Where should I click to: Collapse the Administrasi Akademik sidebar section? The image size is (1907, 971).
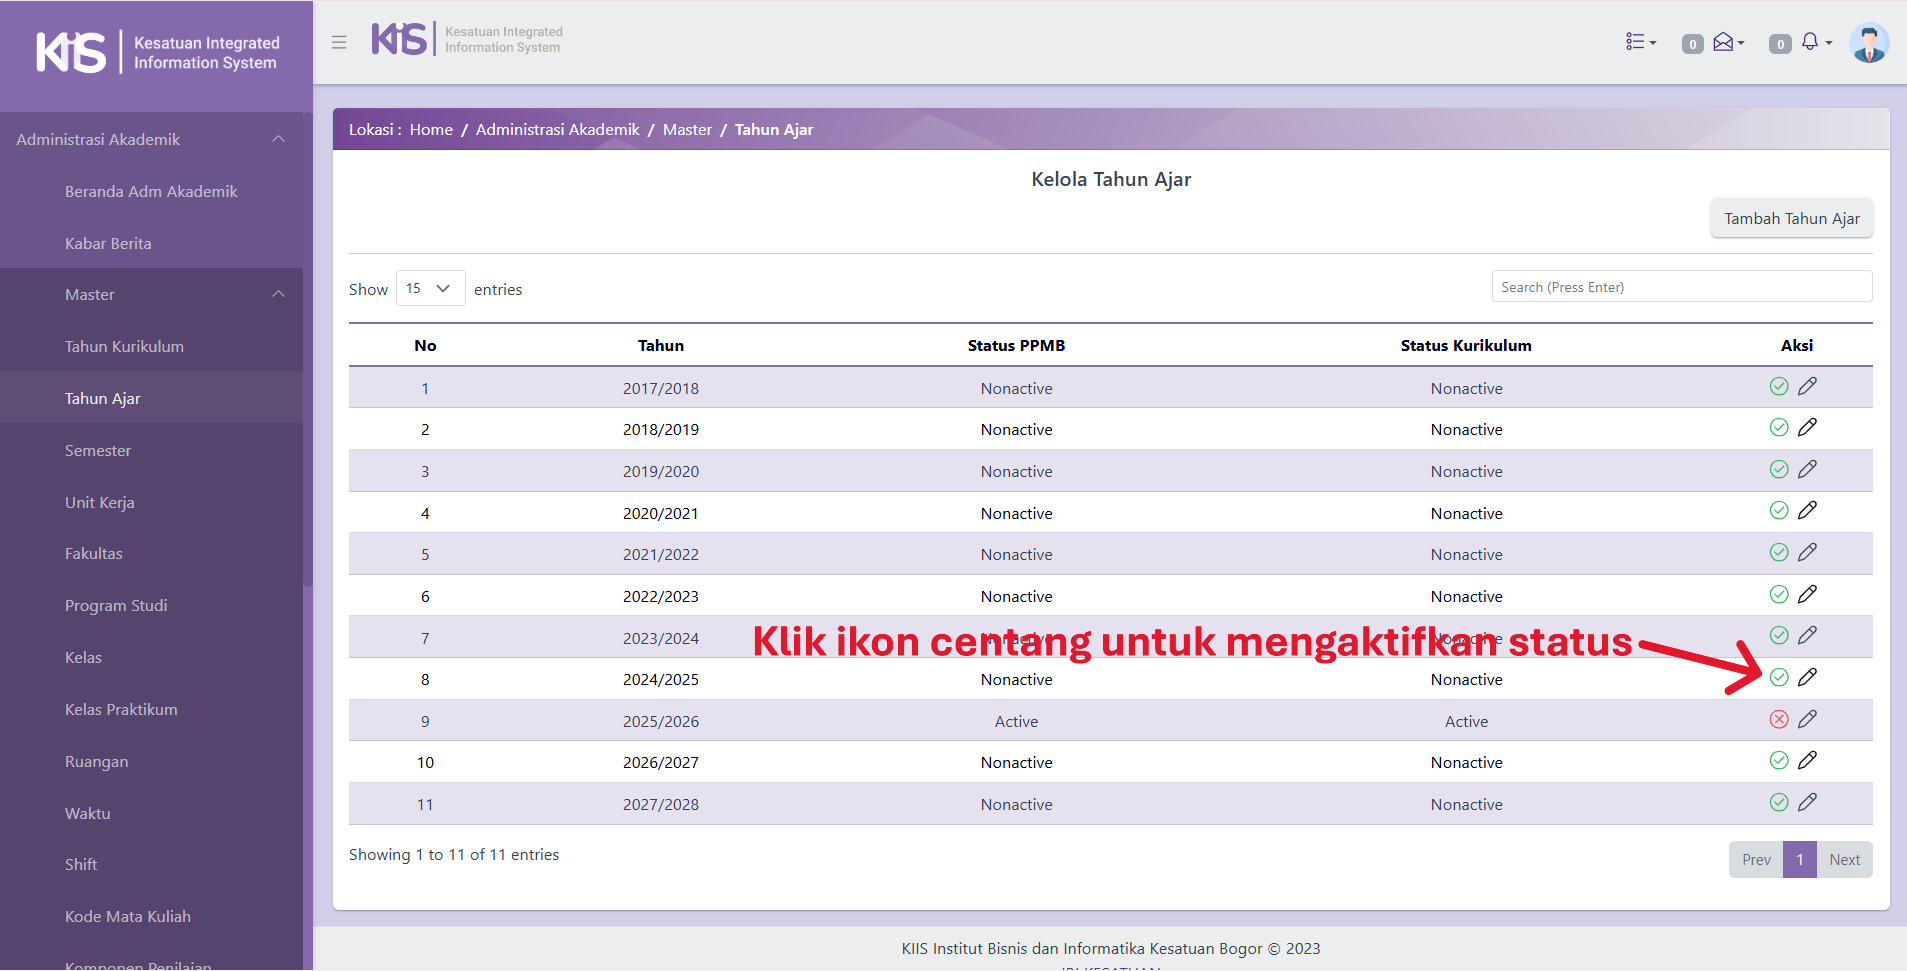coord(279,139)
